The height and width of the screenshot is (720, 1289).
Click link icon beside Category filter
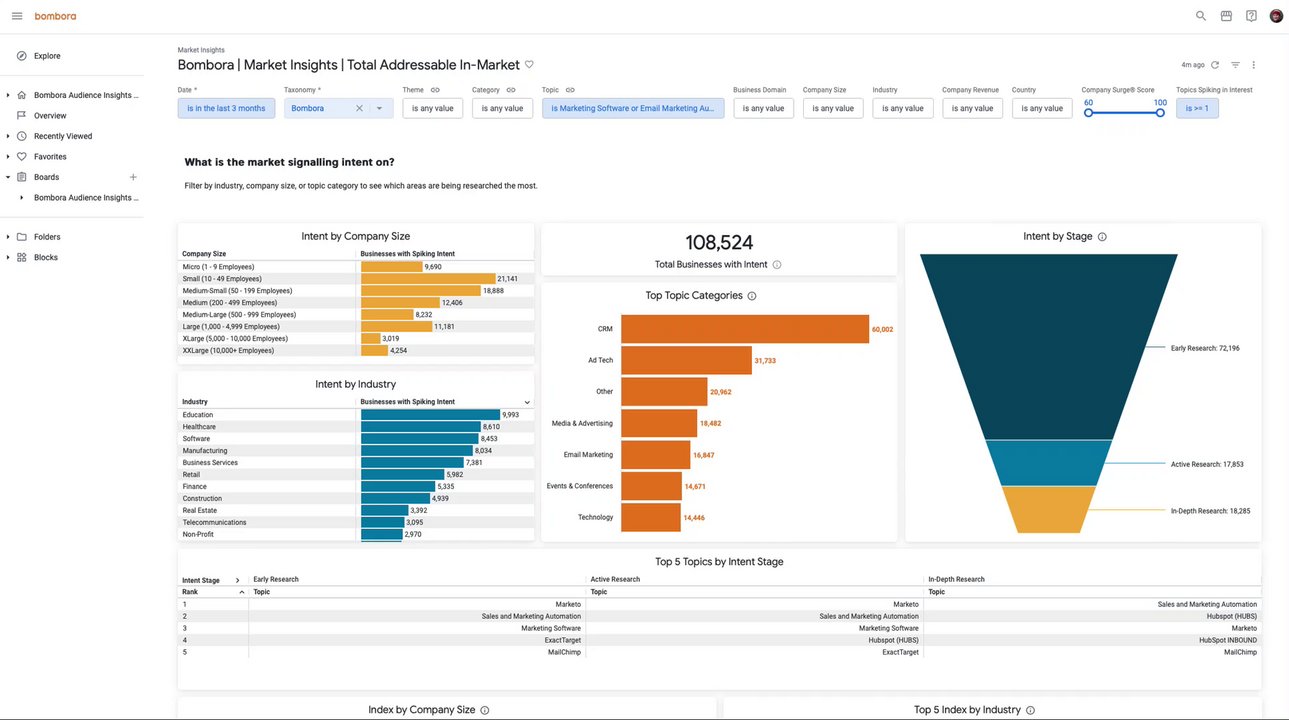[510, 90]
